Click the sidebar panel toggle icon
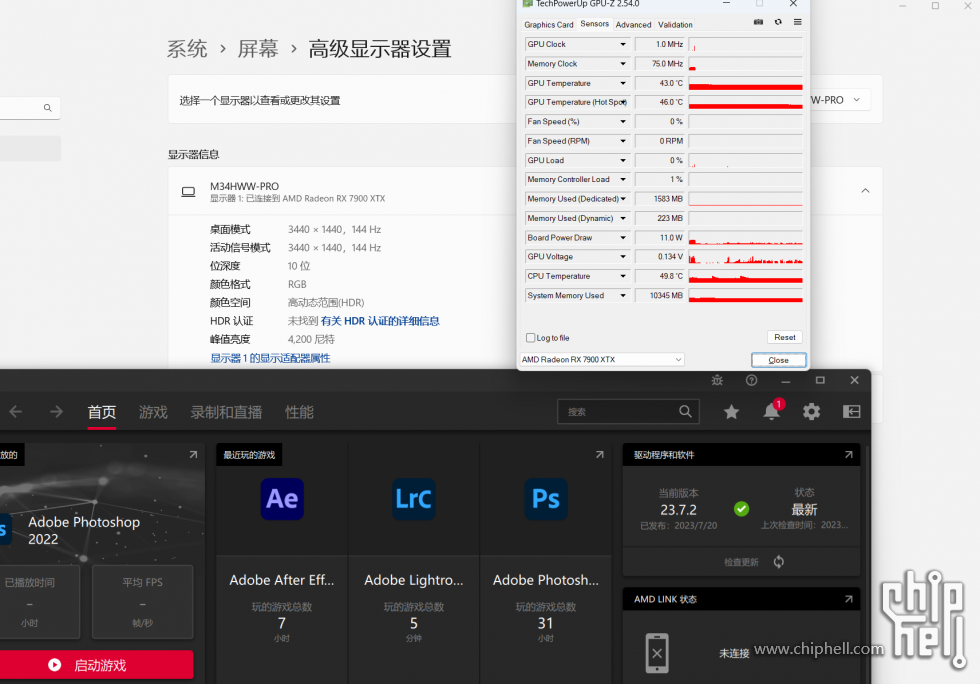The width and height of the screenshot is (980, 684). [x=851, y=411]
